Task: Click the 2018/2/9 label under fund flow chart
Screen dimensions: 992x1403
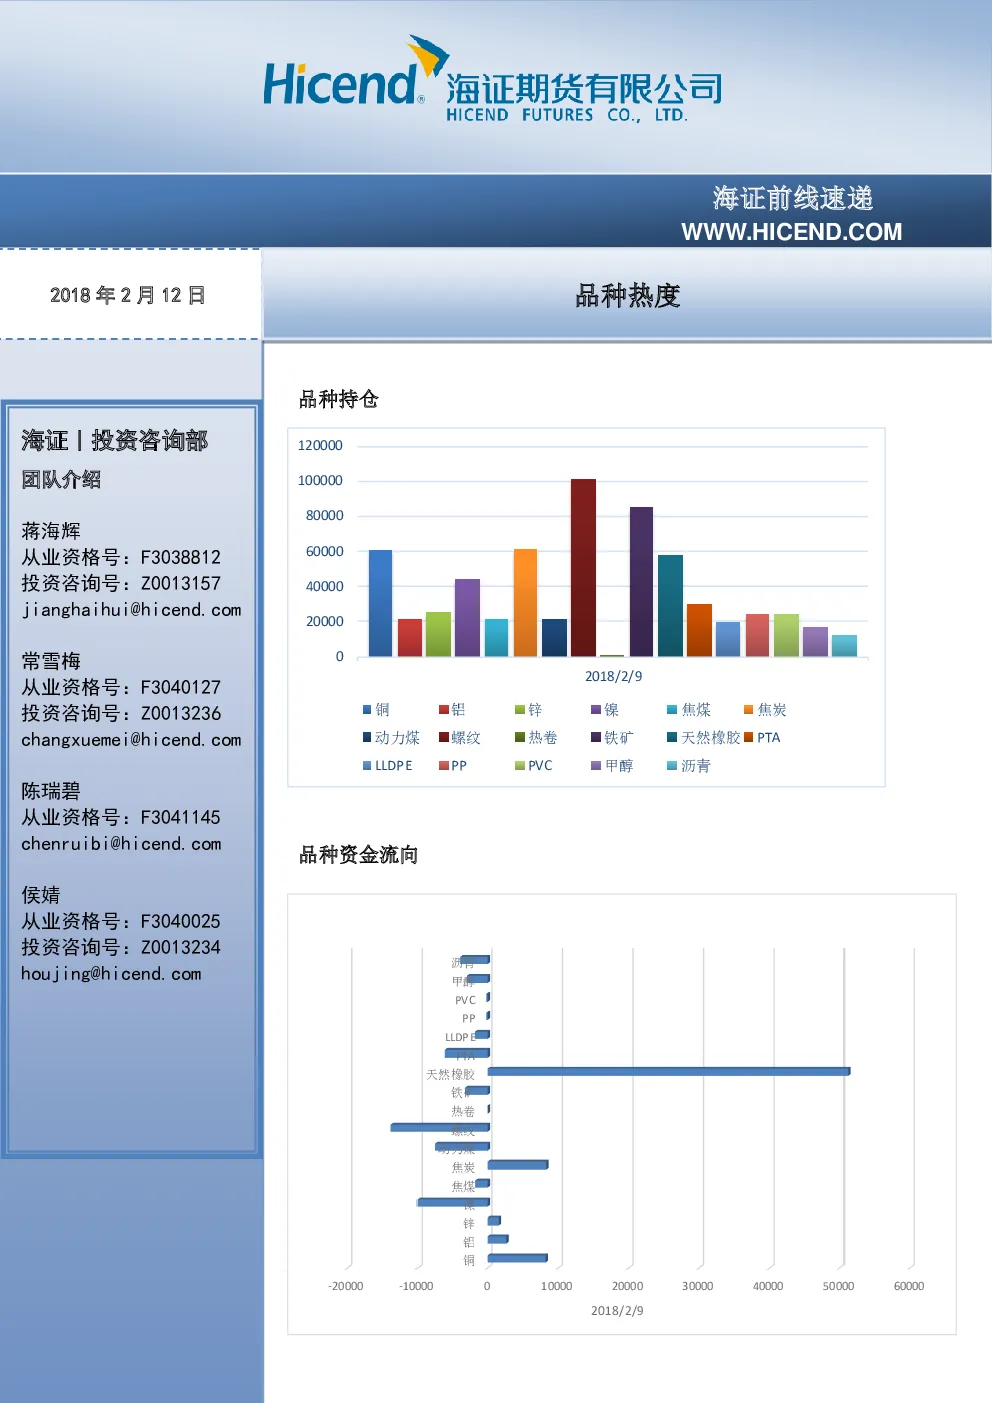Action: [617, 1311]
